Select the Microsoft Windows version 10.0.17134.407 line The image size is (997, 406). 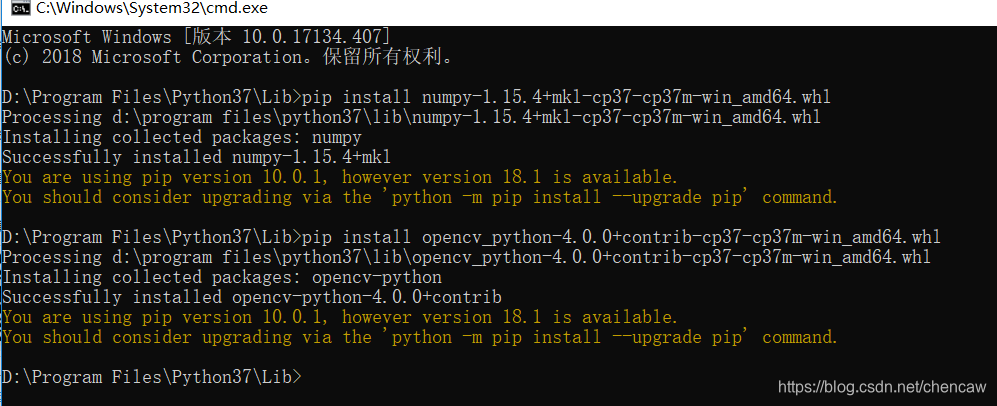pyautogui.click(x=196, y=37)
